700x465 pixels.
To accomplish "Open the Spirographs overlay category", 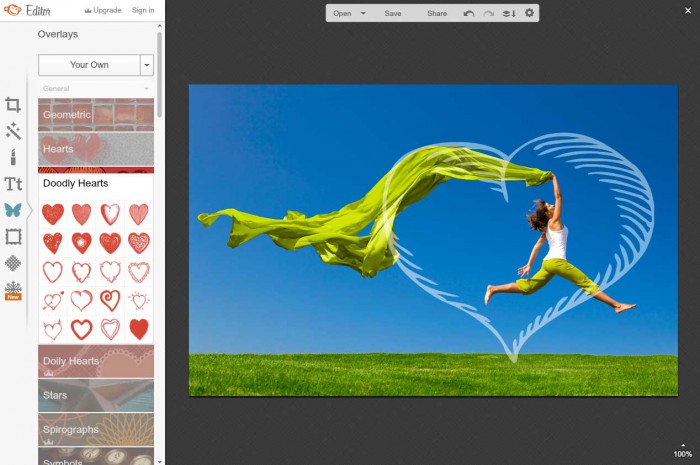I will coord(96,429).
